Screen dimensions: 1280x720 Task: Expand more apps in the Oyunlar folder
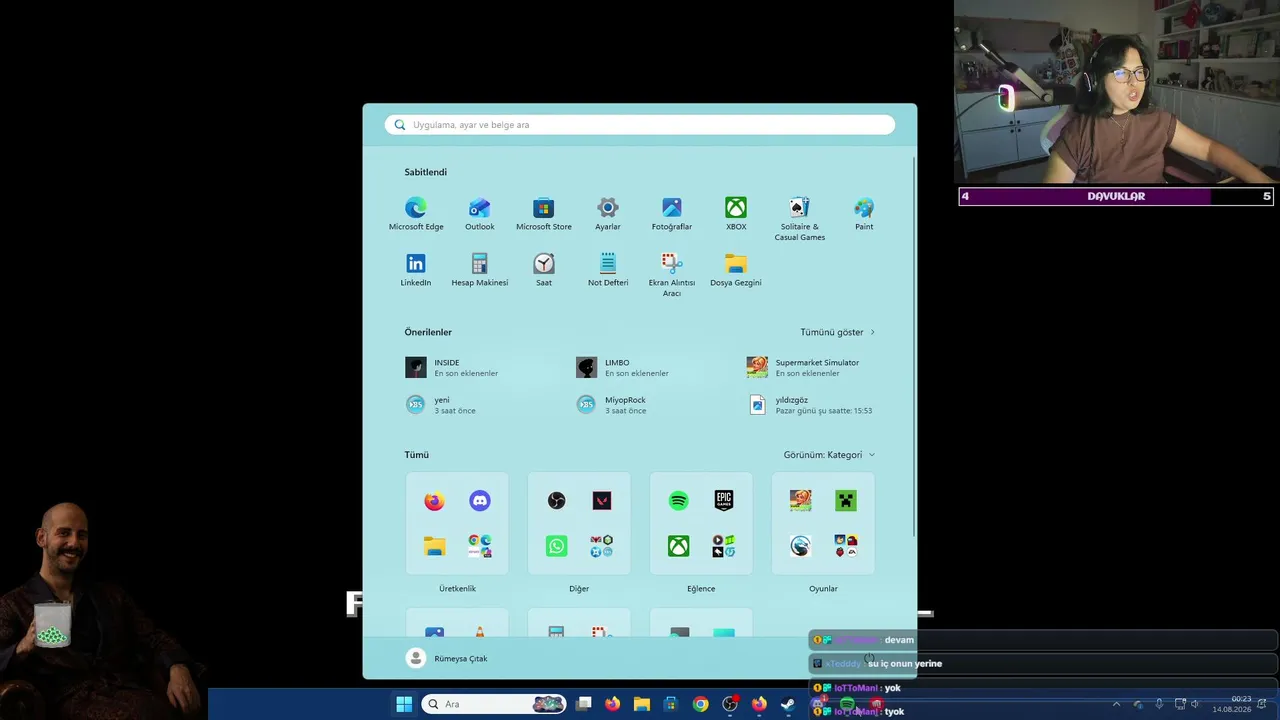click(x=846, y=546)
